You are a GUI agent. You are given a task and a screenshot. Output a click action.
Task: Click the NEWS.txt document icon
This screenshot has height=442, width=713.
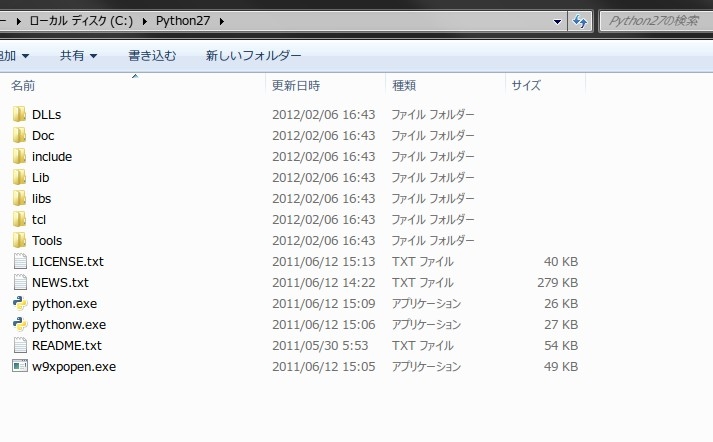pos(20,282)
